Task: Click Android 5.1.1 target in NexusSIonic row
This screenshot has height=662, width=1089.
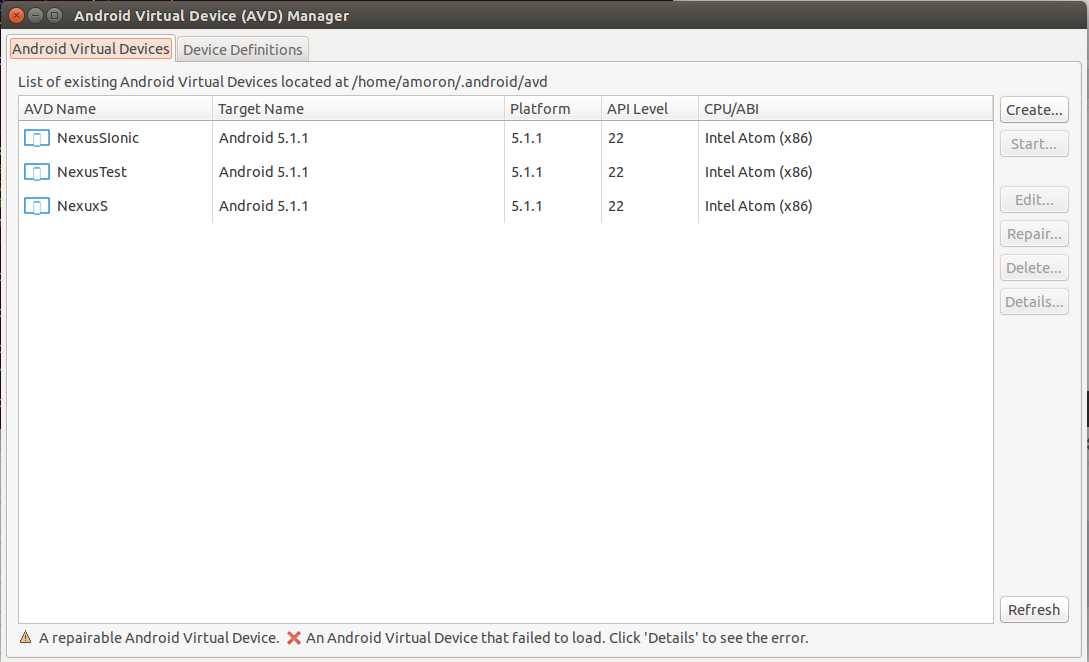Action: click(x=263, y=138)
